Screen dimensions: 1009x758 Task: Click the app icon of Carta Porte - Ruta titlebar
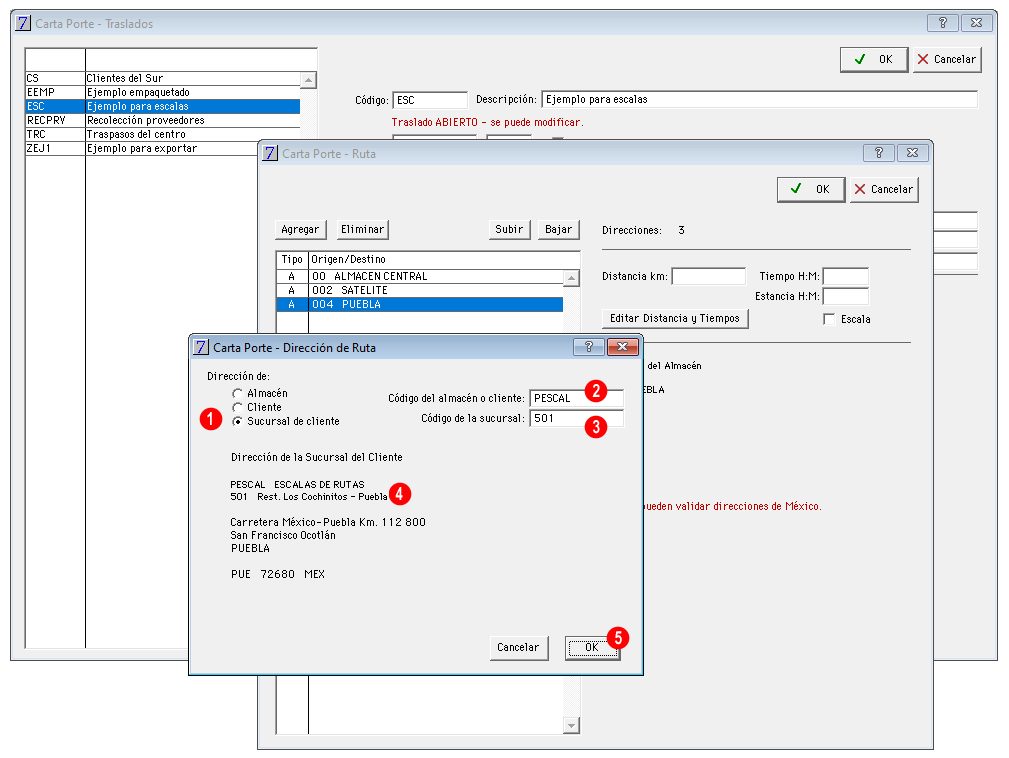tap(270, 153)
